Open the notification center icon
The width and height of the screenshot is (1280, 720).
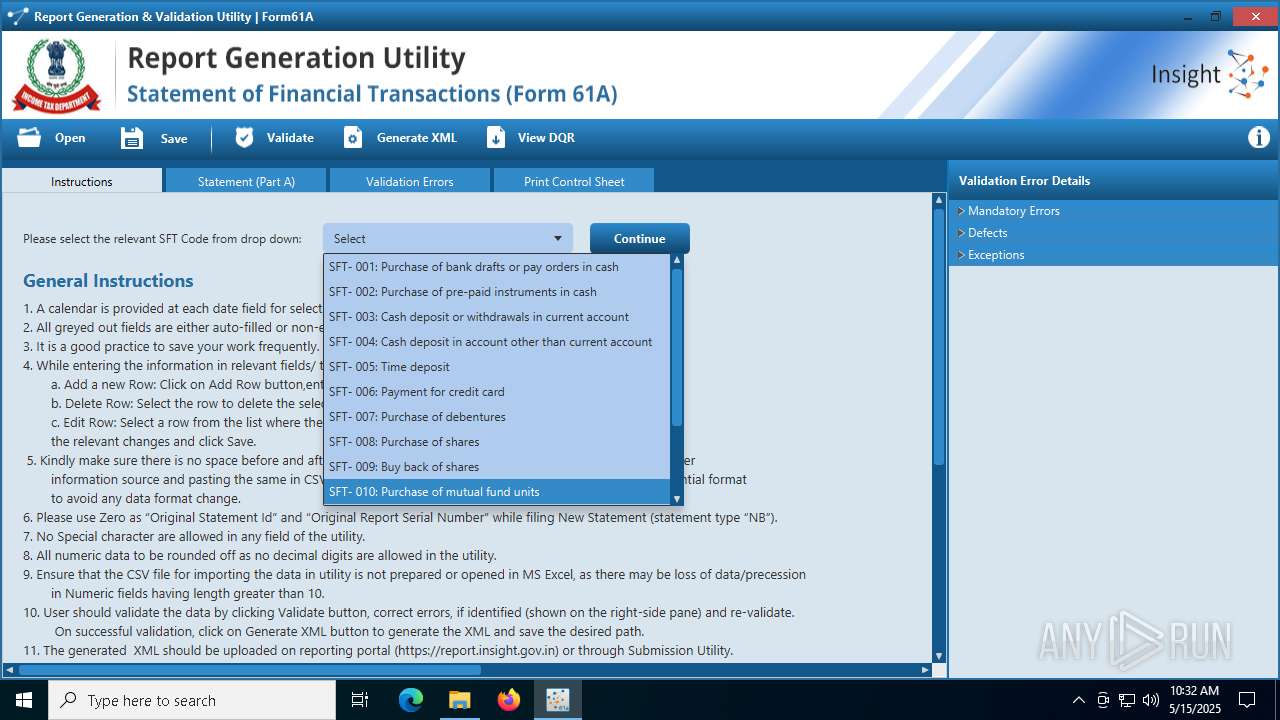click(1247, 700)
